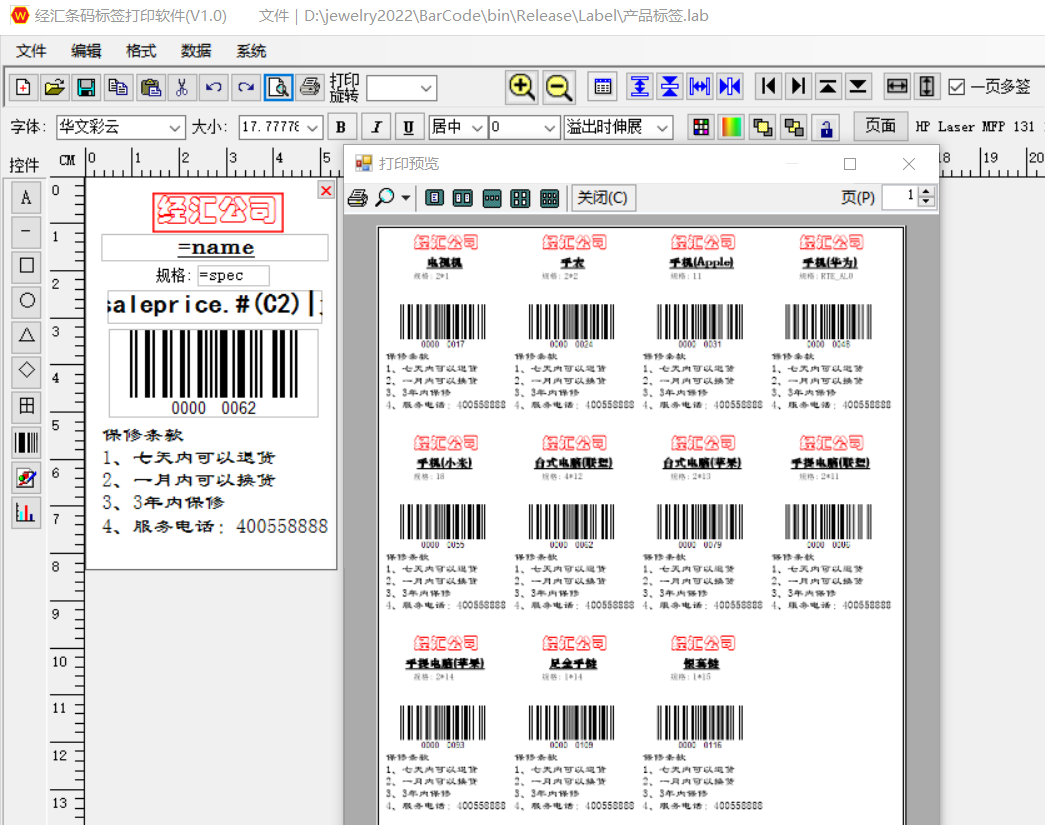This screenshot has height=825, width=1045.
Task: Undo the last edit
Action: 214,87
